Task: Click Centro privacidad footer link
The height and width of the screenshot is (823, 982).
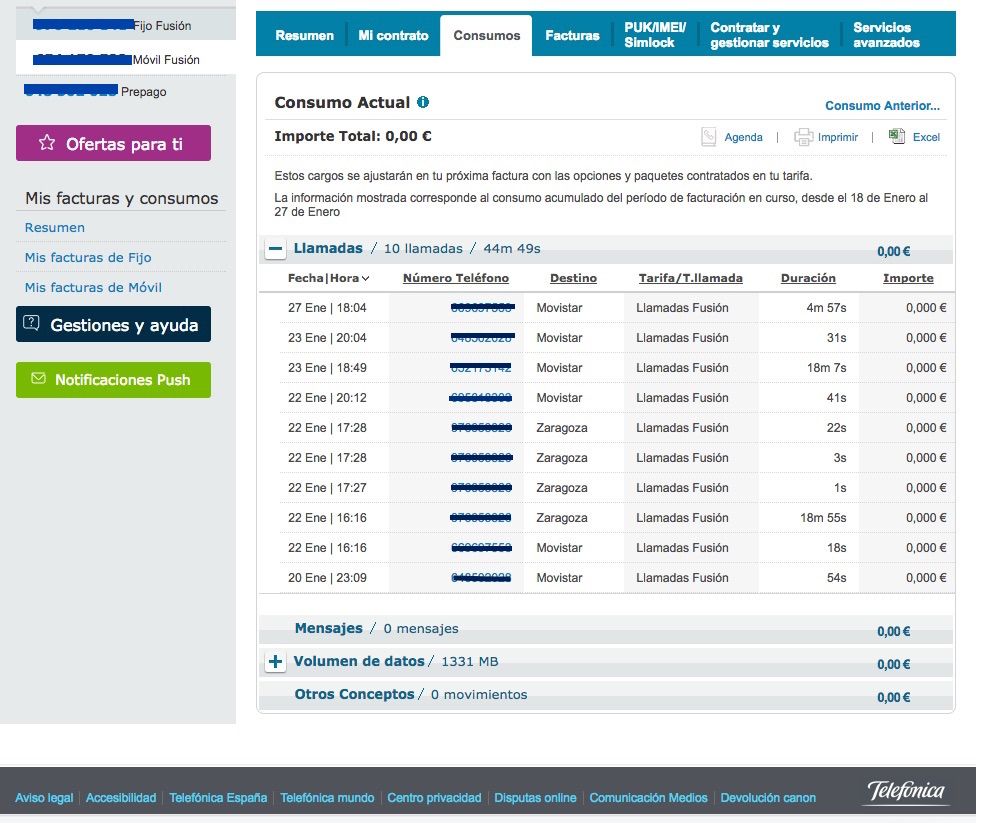Action: [434, 798]
